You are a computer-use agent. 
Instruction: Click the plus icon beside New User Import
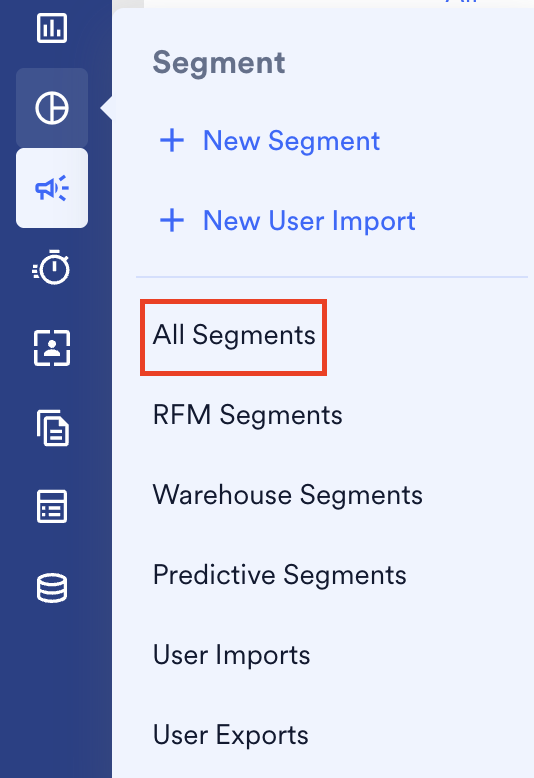(172, 220)
